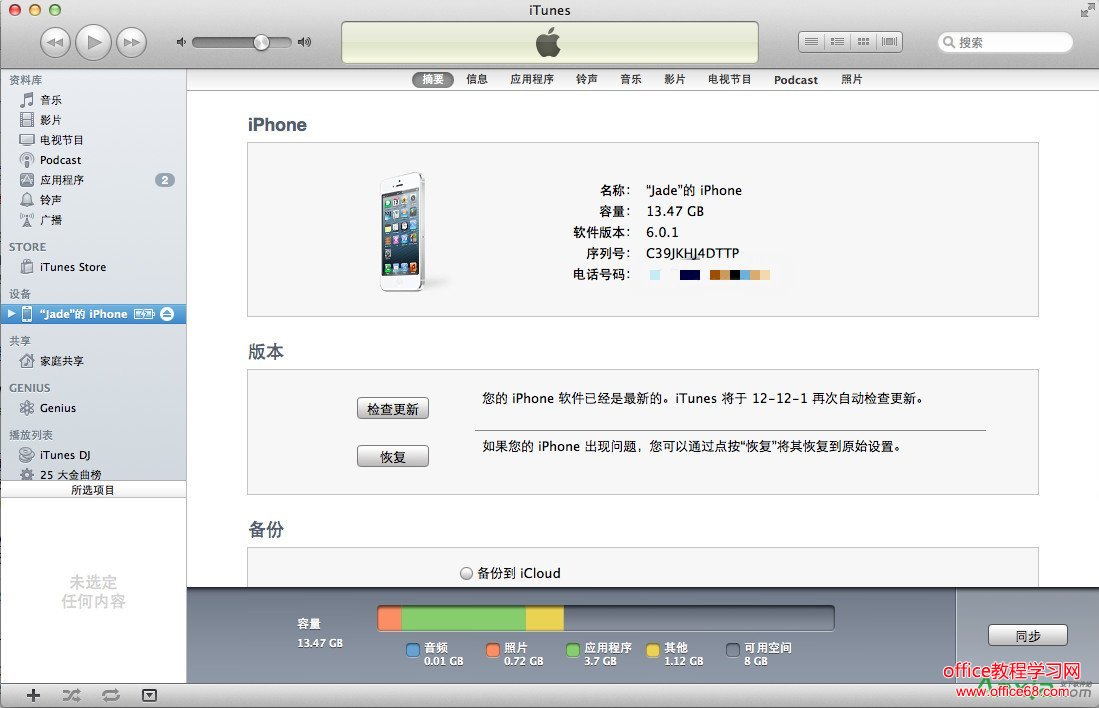Click the previous track rewind button

pyautogui.click(x=55, y=42)
